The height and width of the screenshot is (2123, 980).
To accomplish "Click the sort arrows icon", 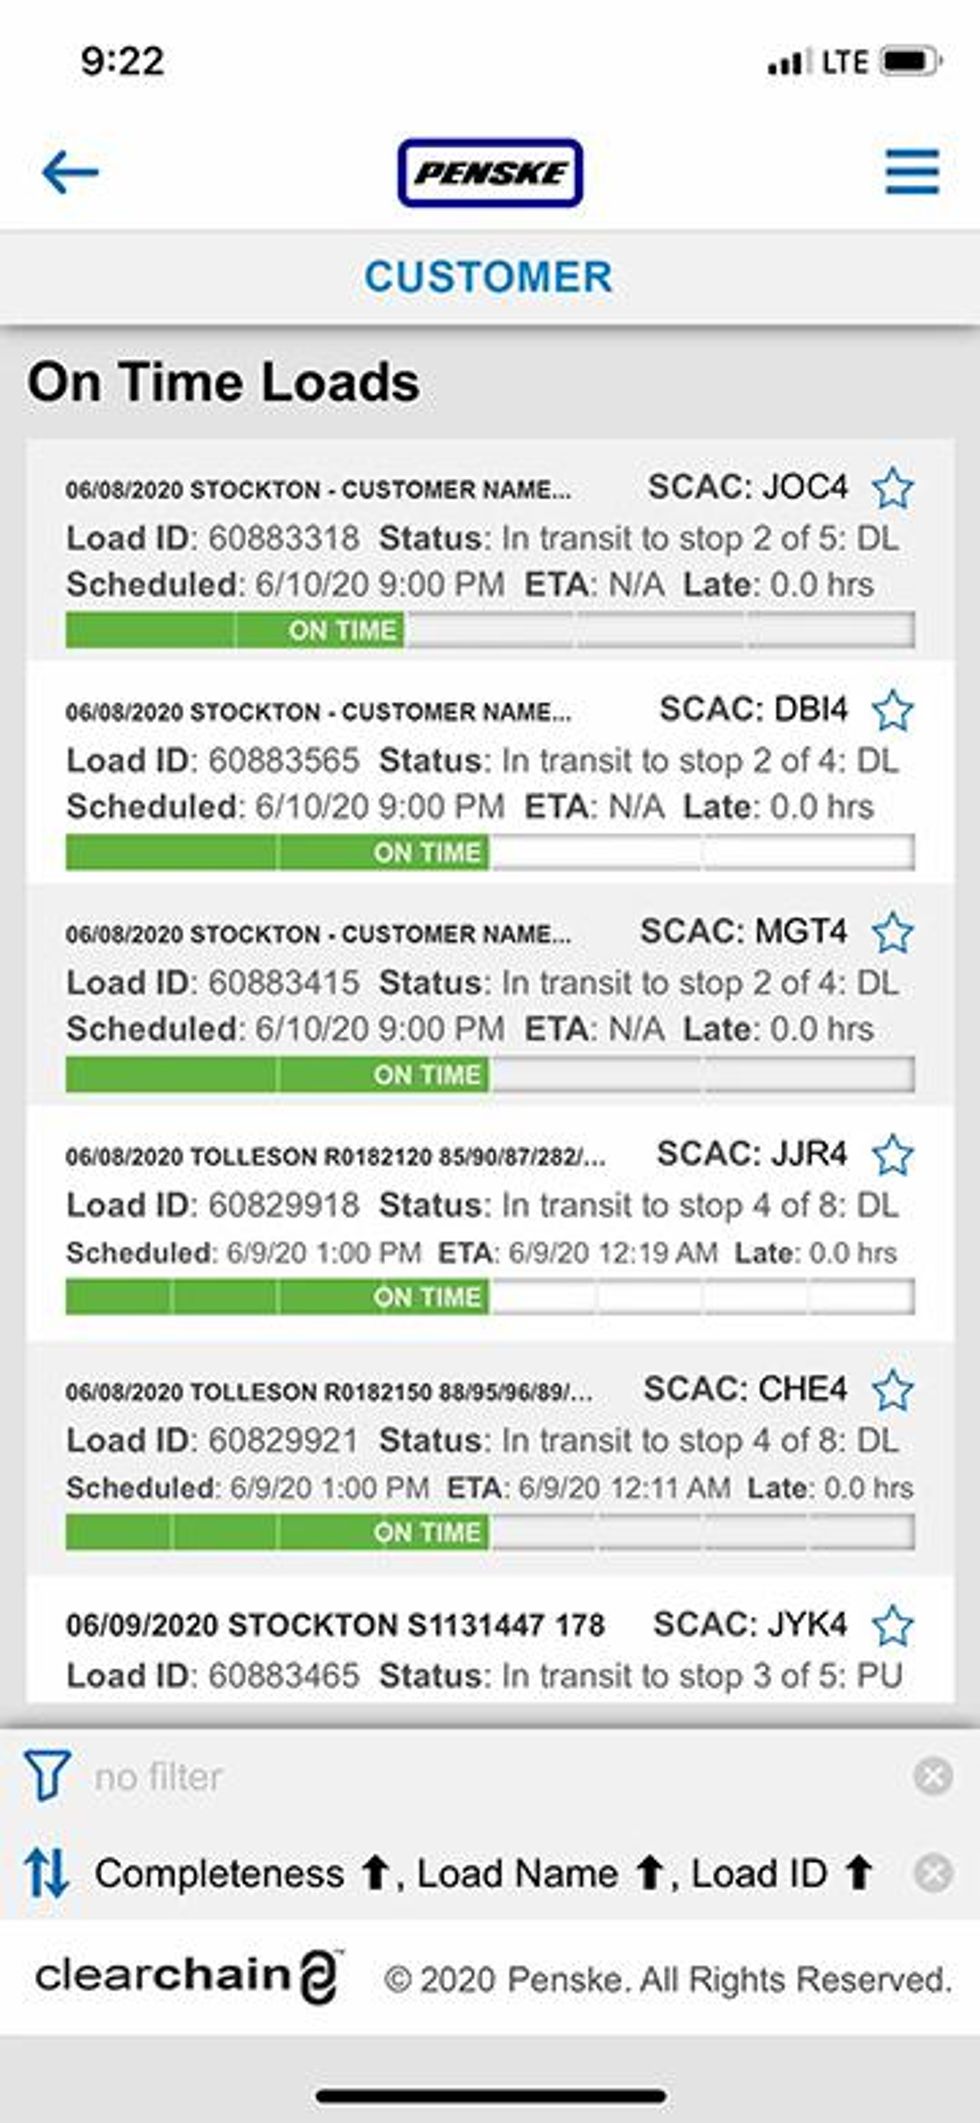I will coord(47,1872).
